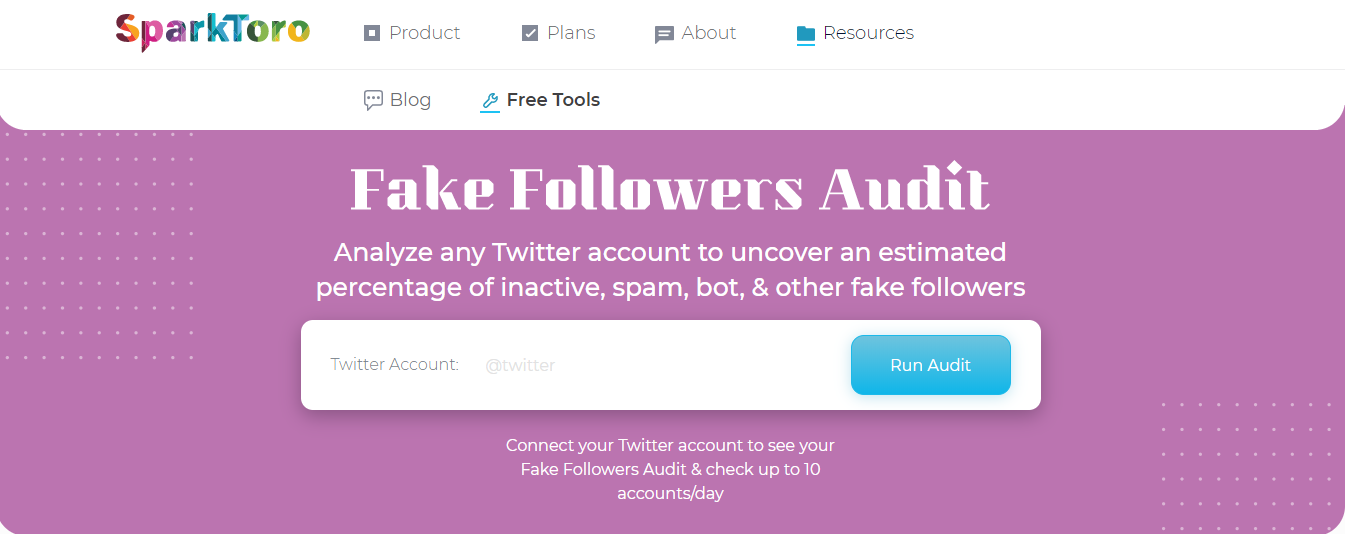
Task: Click the dotted pattern beside the heading
Action: pos(98,245)
